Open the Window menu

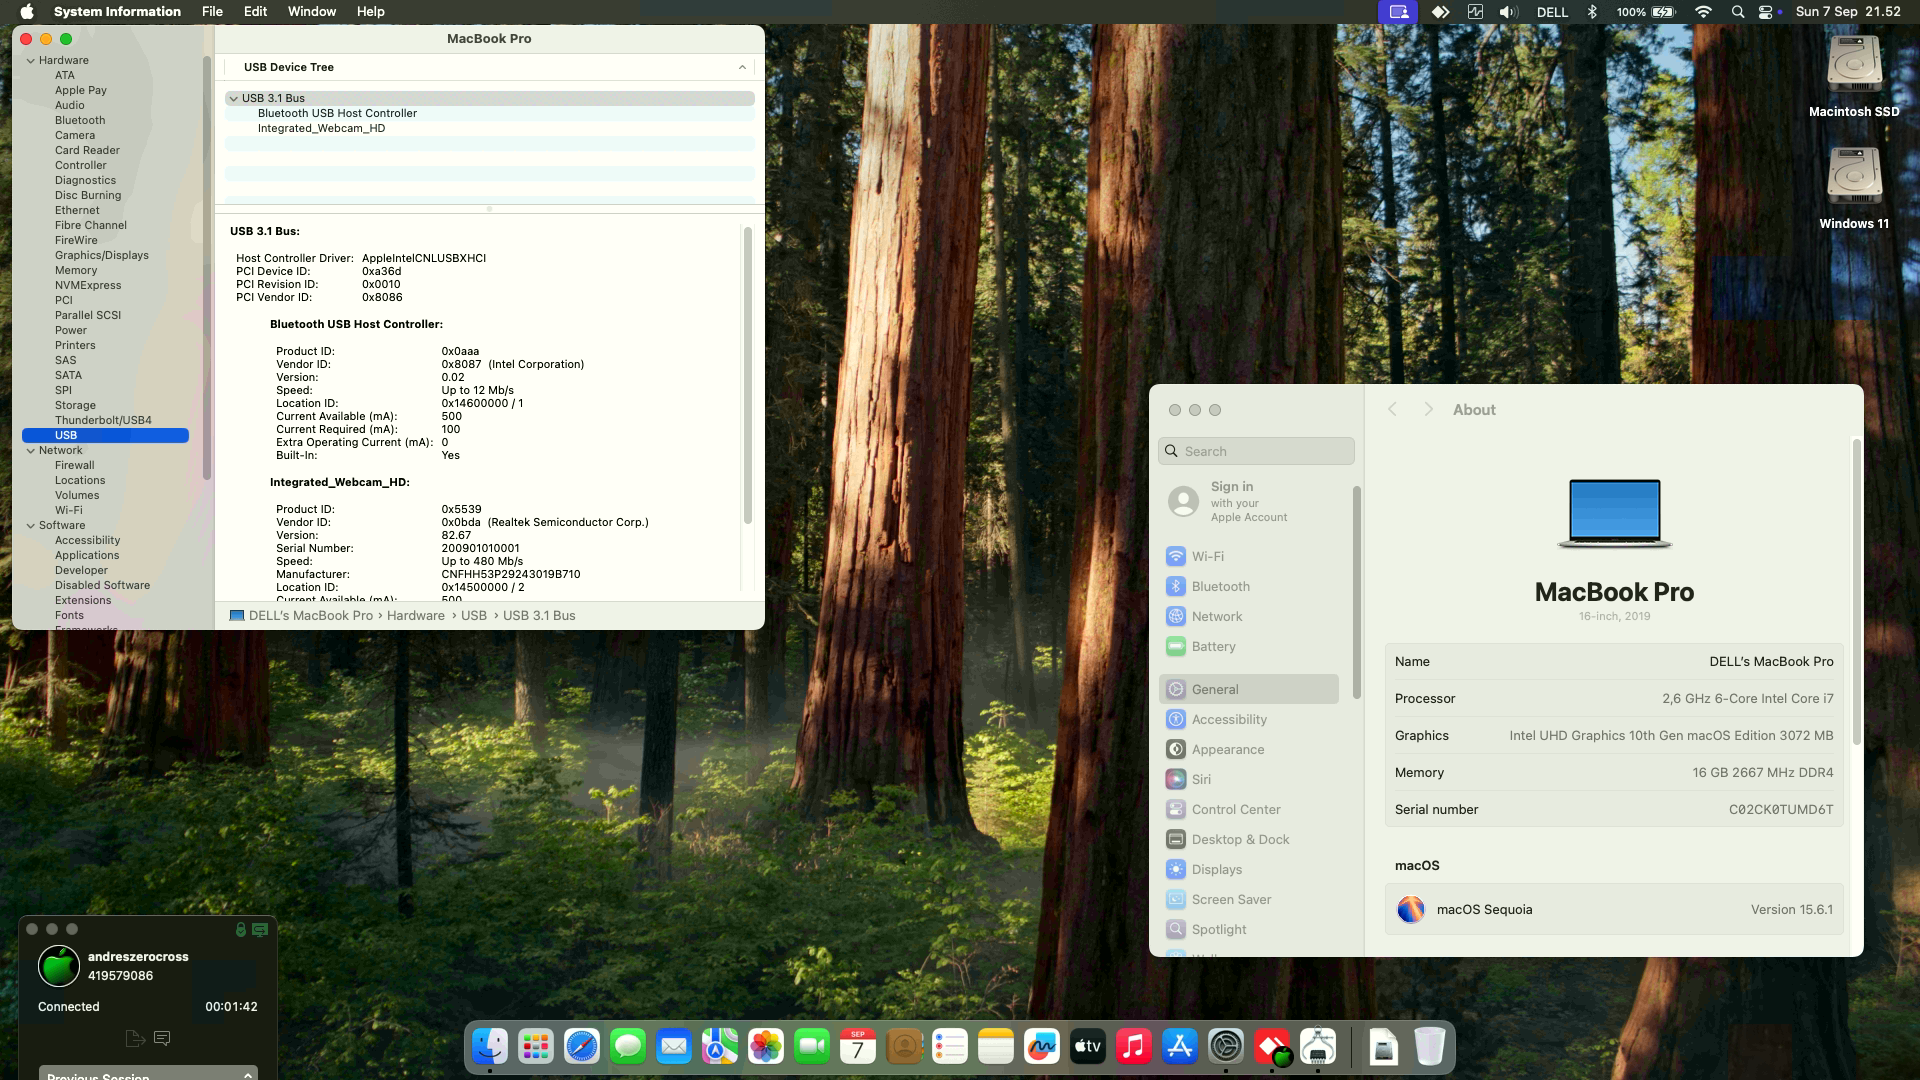pyautogui.click(x=312, y=12)
